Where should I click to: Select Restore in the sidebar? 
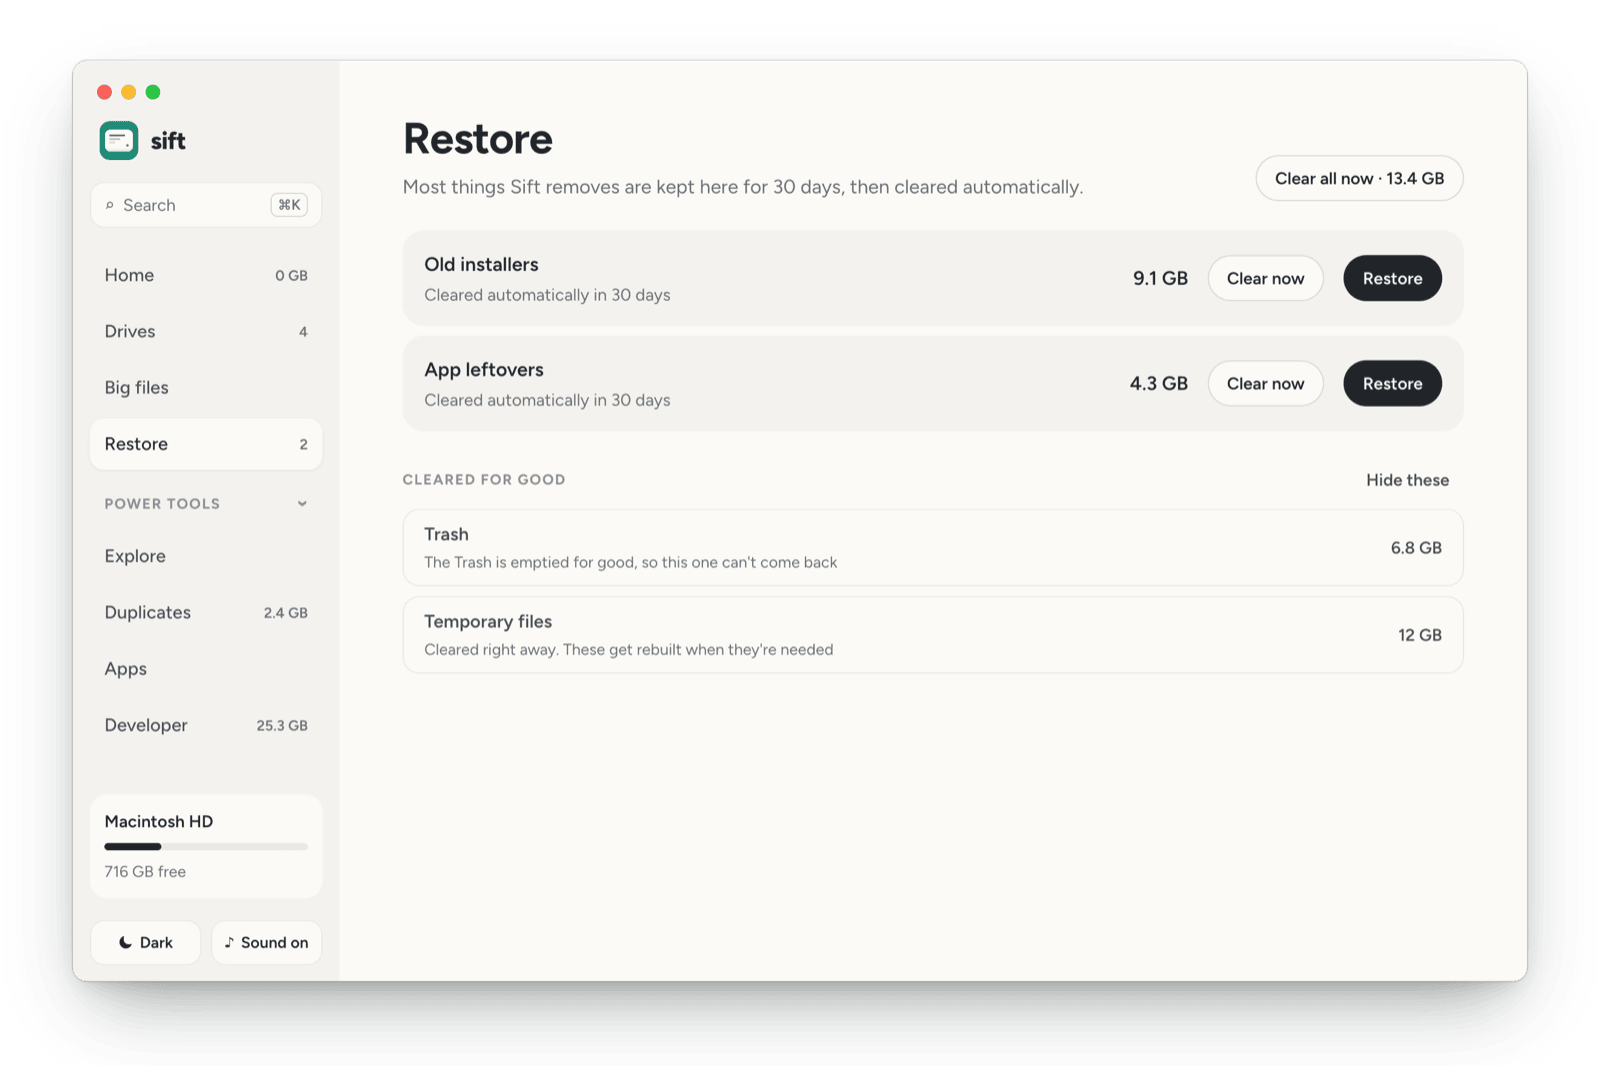pyautogui.click(x=206, y=444)
